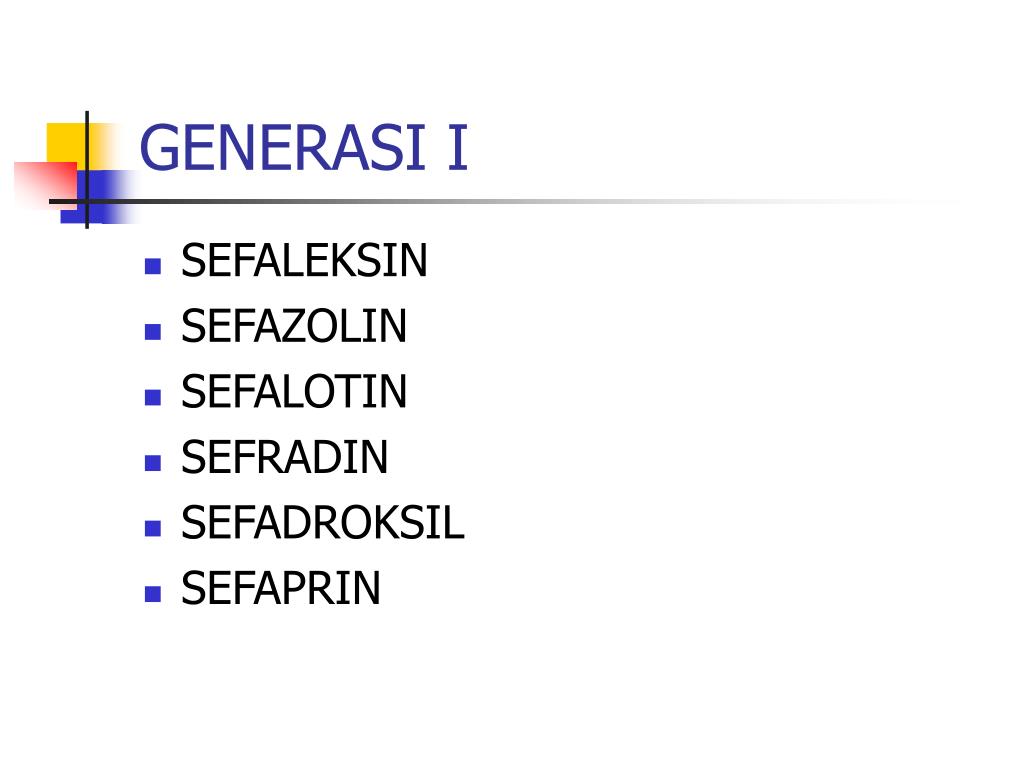This screenshot has height=768, width=1024.
Task: Click the SEFAPRIN list item
Action: pyautogui.click(x=281, y=588)
